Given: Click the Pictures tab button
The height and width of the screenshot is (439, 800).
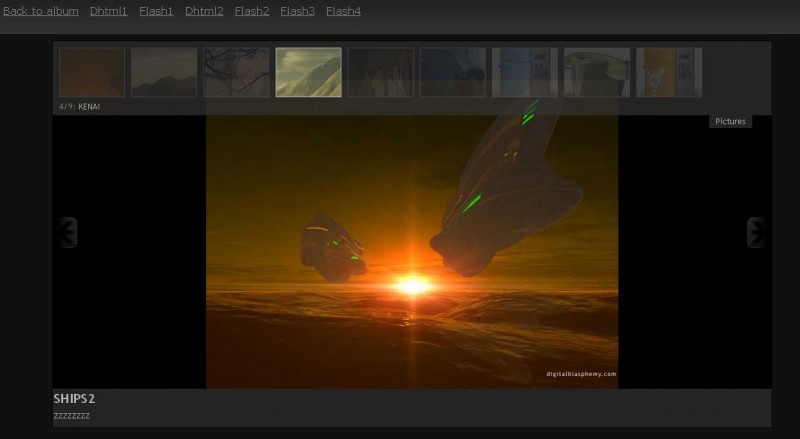Looking at the screenshot, I should (x=730, y=121).
